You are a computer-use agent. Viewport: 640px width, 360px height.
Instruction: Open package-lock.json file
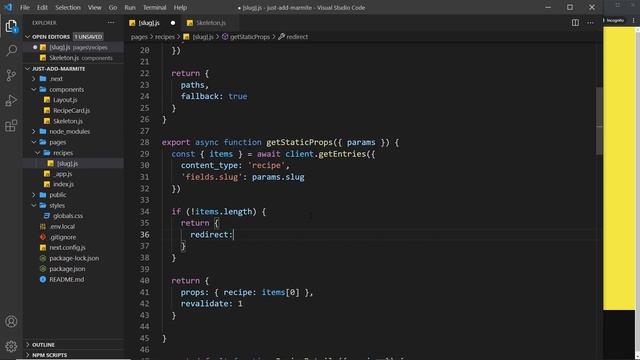point(74,258)
